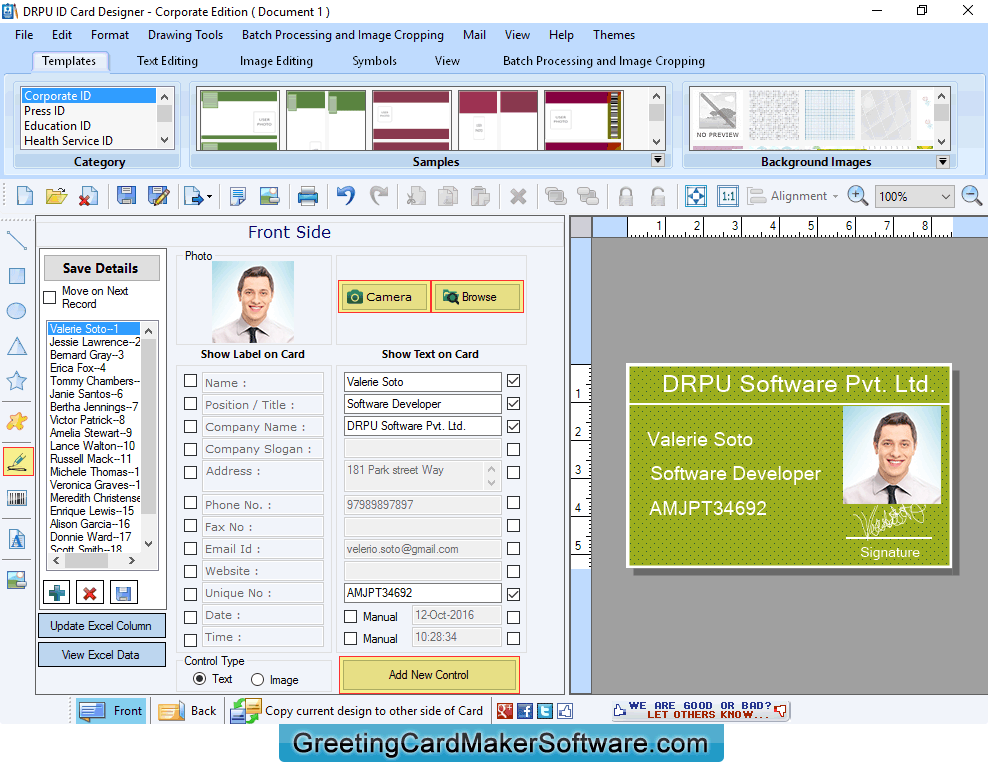The image size is (988, 762).
Task: Redo the last action
Action: click(x=379, y=196)
